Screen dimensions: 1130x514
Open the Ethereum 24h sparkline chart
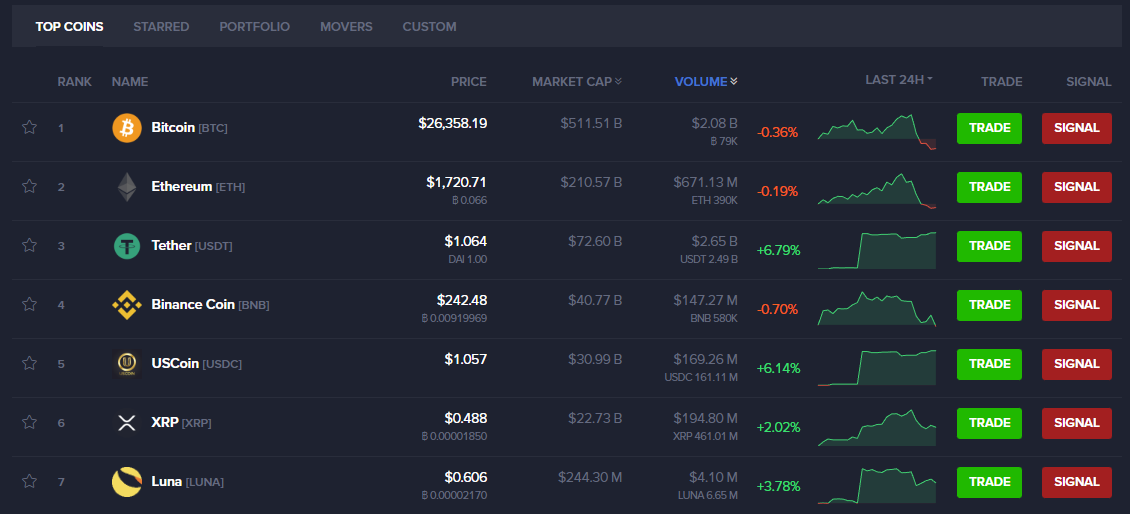[877, 191]
